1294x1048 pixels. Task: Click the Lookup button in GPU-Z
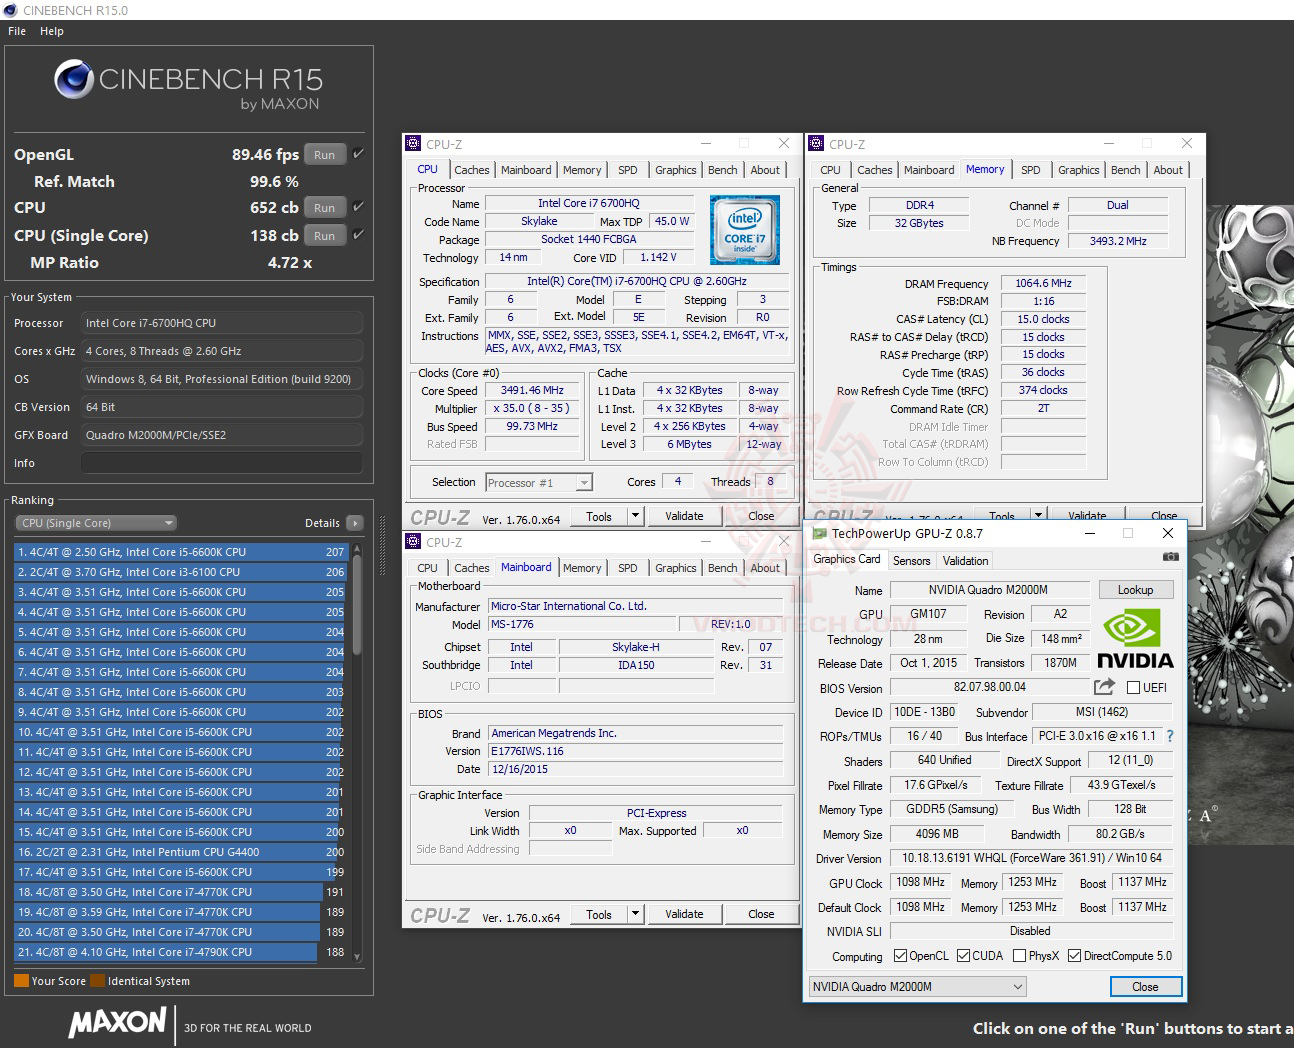point(1135,590)
